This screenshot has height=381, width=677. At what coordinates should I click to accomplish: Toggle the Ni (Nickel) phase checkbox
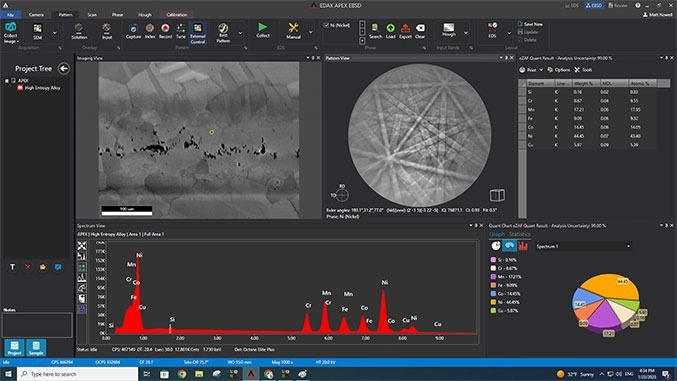coord(326,25)
